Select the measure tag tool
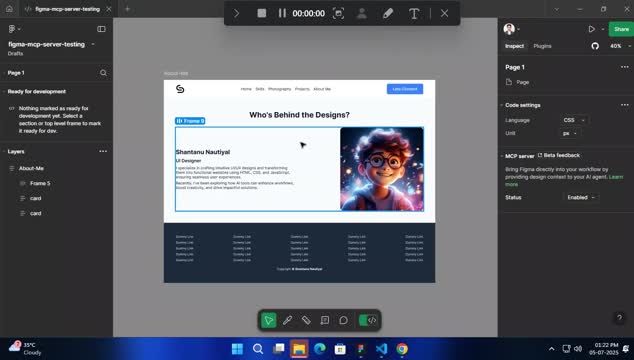This screenshot has height=360, width=634. [306, 320]
